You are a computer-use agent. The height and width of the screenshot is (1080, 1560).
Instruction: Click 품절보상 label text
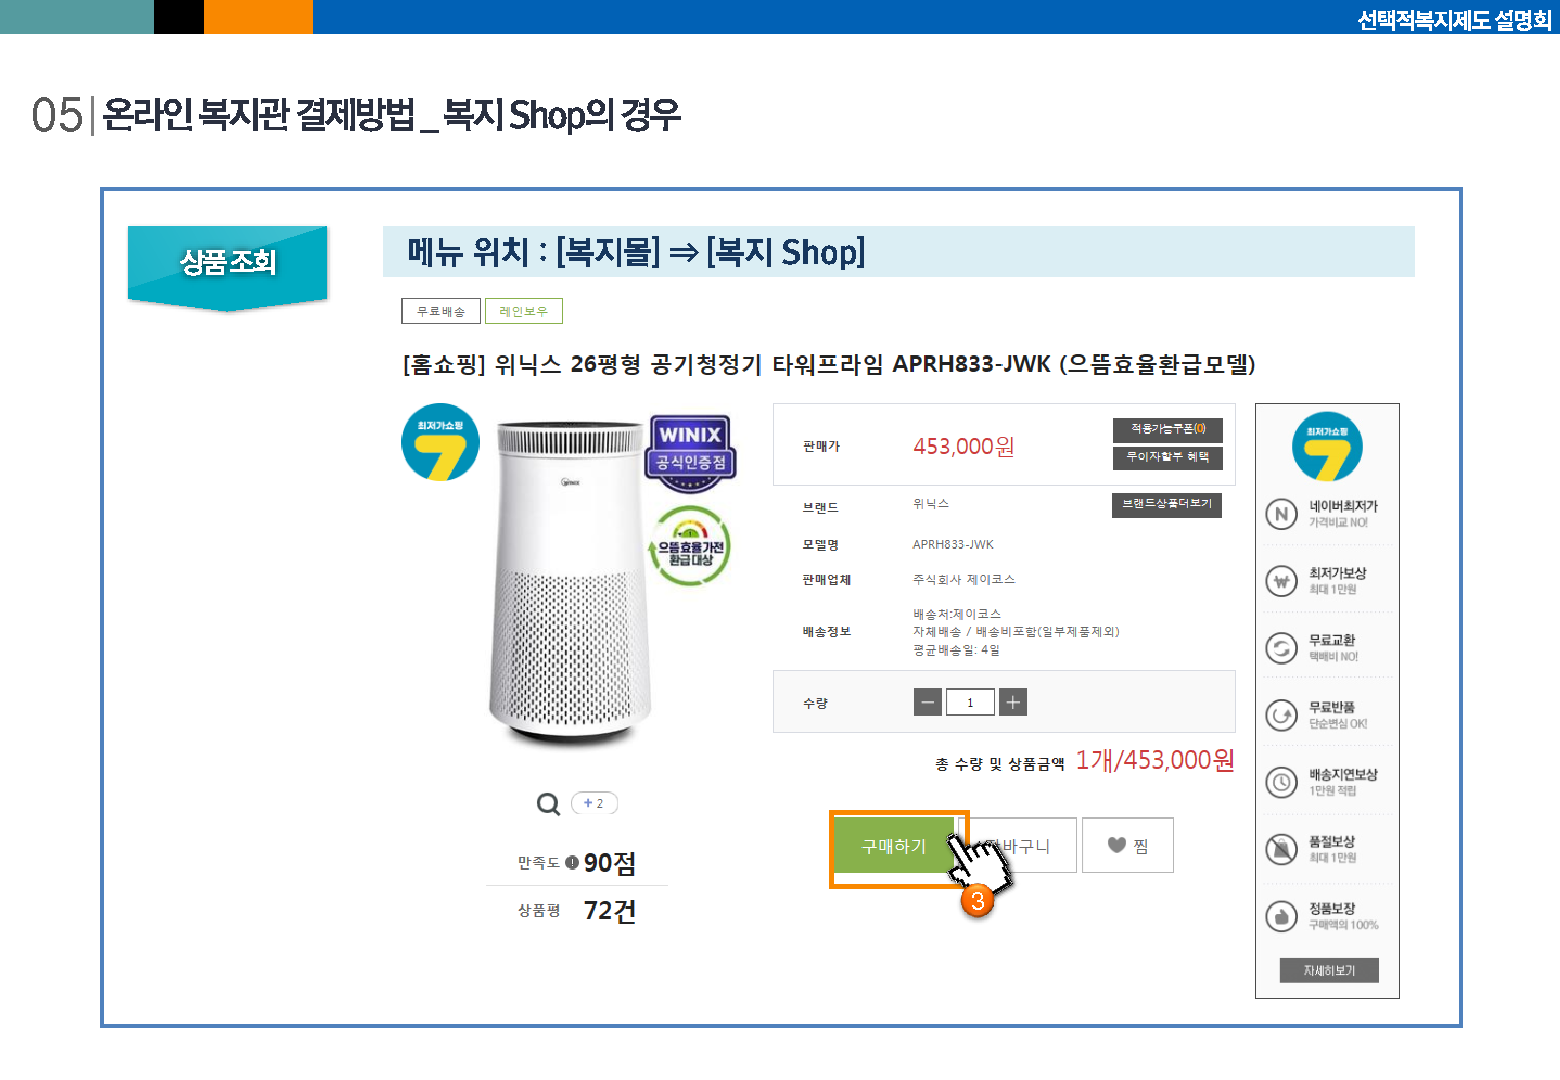(1332, 842)
